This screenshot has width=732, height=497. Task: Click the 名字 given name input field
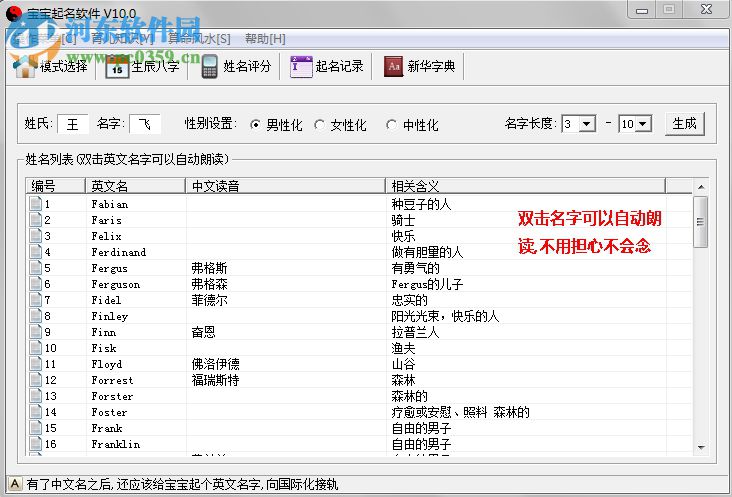coord(145,124)
